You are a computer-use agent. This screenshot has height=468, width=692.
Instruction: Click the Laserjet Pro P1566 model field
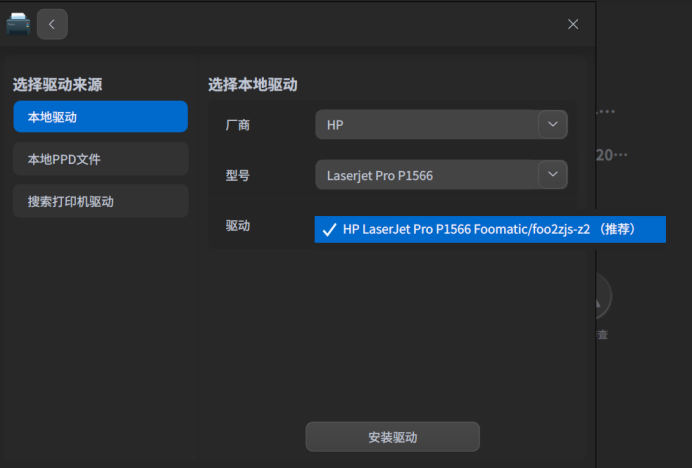point(427,176)
